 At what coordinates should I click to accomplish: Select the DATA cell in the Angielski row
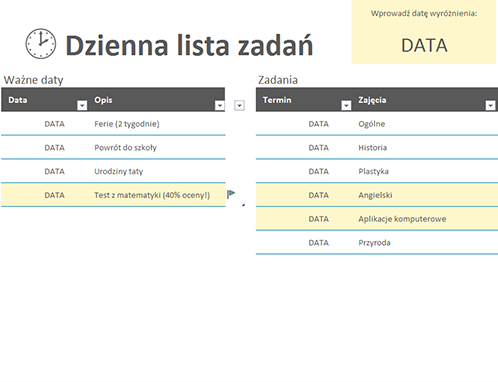[319, 195]
